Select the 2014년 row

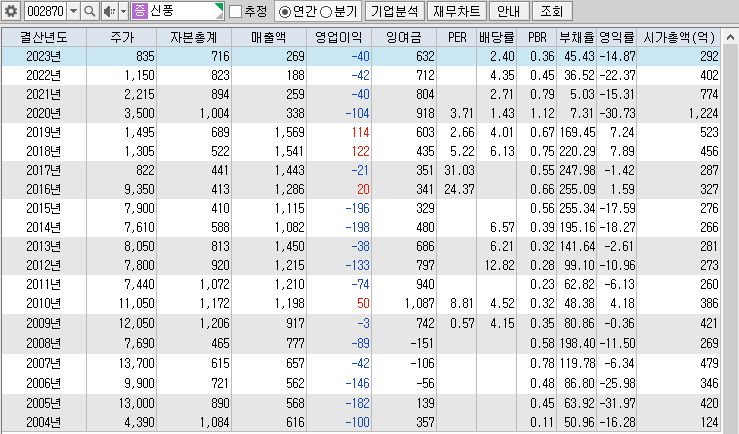click(361, 227)
